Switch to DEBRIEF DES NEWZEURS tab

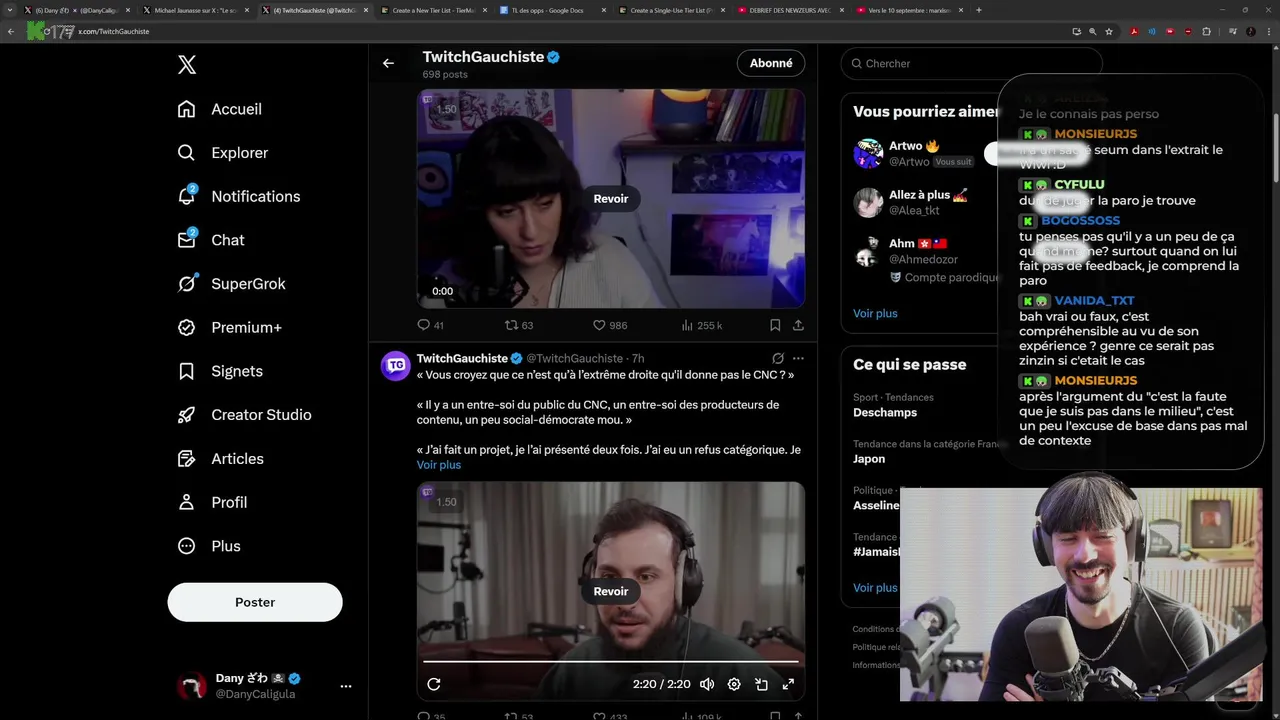click(790, 10)
